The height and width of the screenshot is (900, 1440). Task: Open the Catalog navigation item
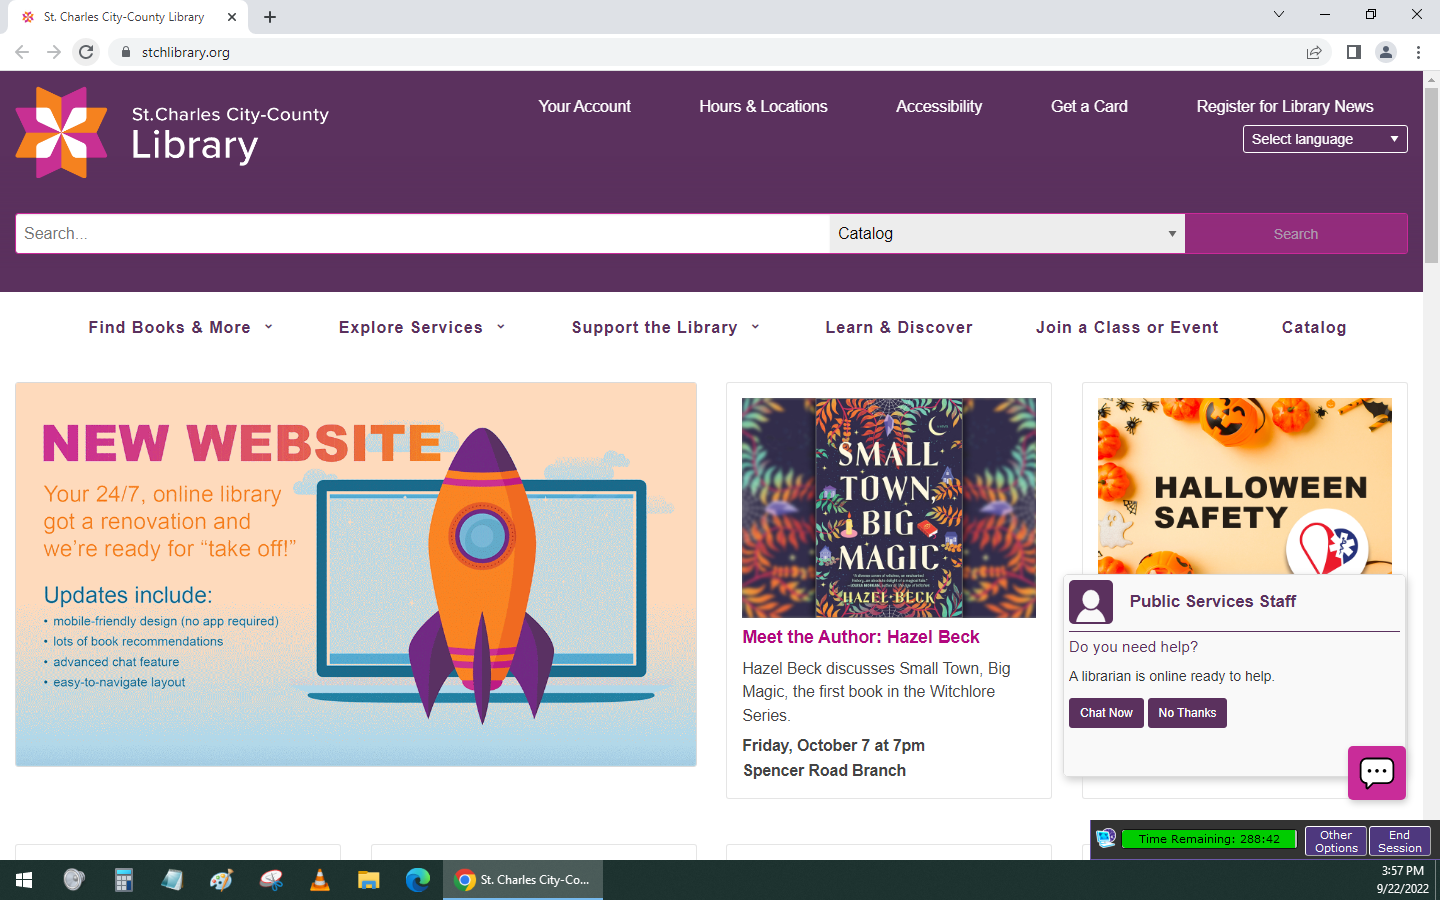[x=1314, y=327]
